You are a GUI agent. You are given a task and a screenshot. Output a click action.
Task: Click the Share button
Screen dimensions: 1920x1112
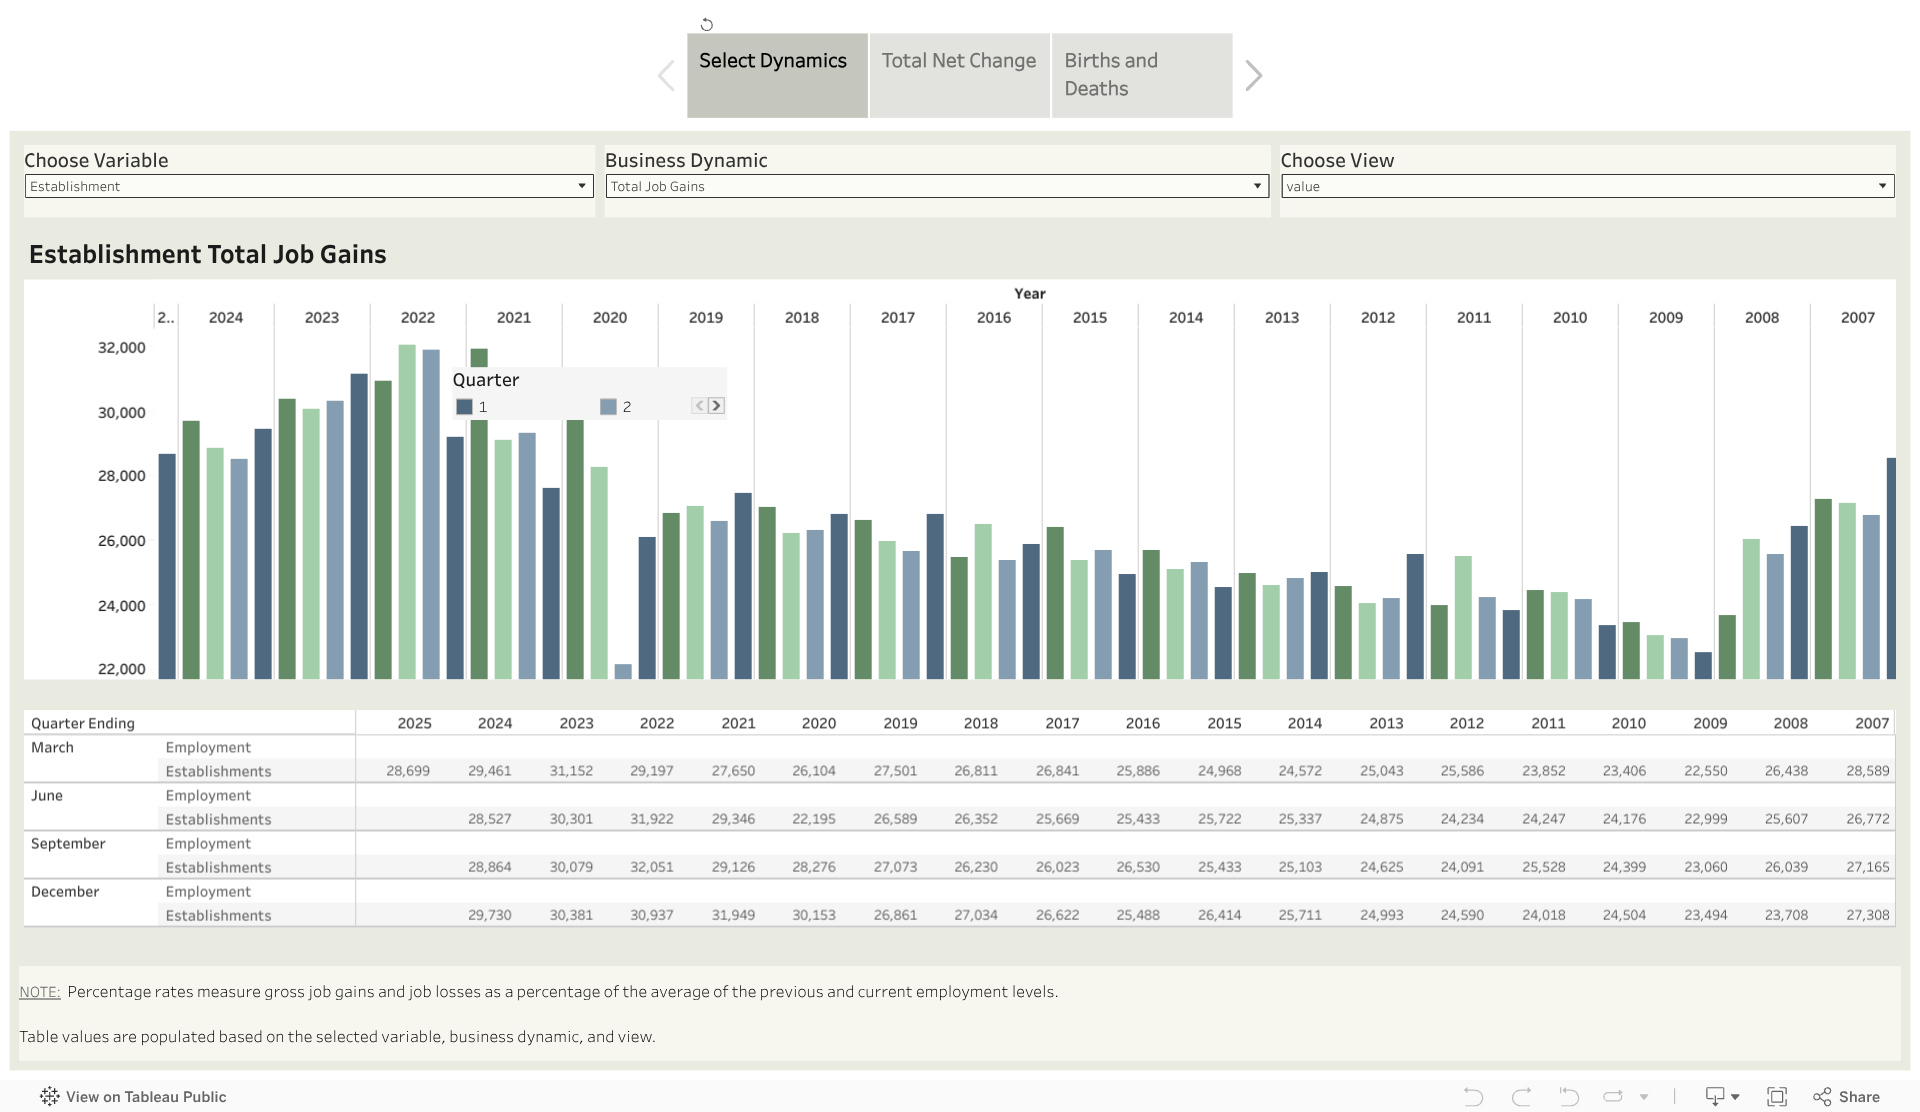click(x=1847, y=1097)
